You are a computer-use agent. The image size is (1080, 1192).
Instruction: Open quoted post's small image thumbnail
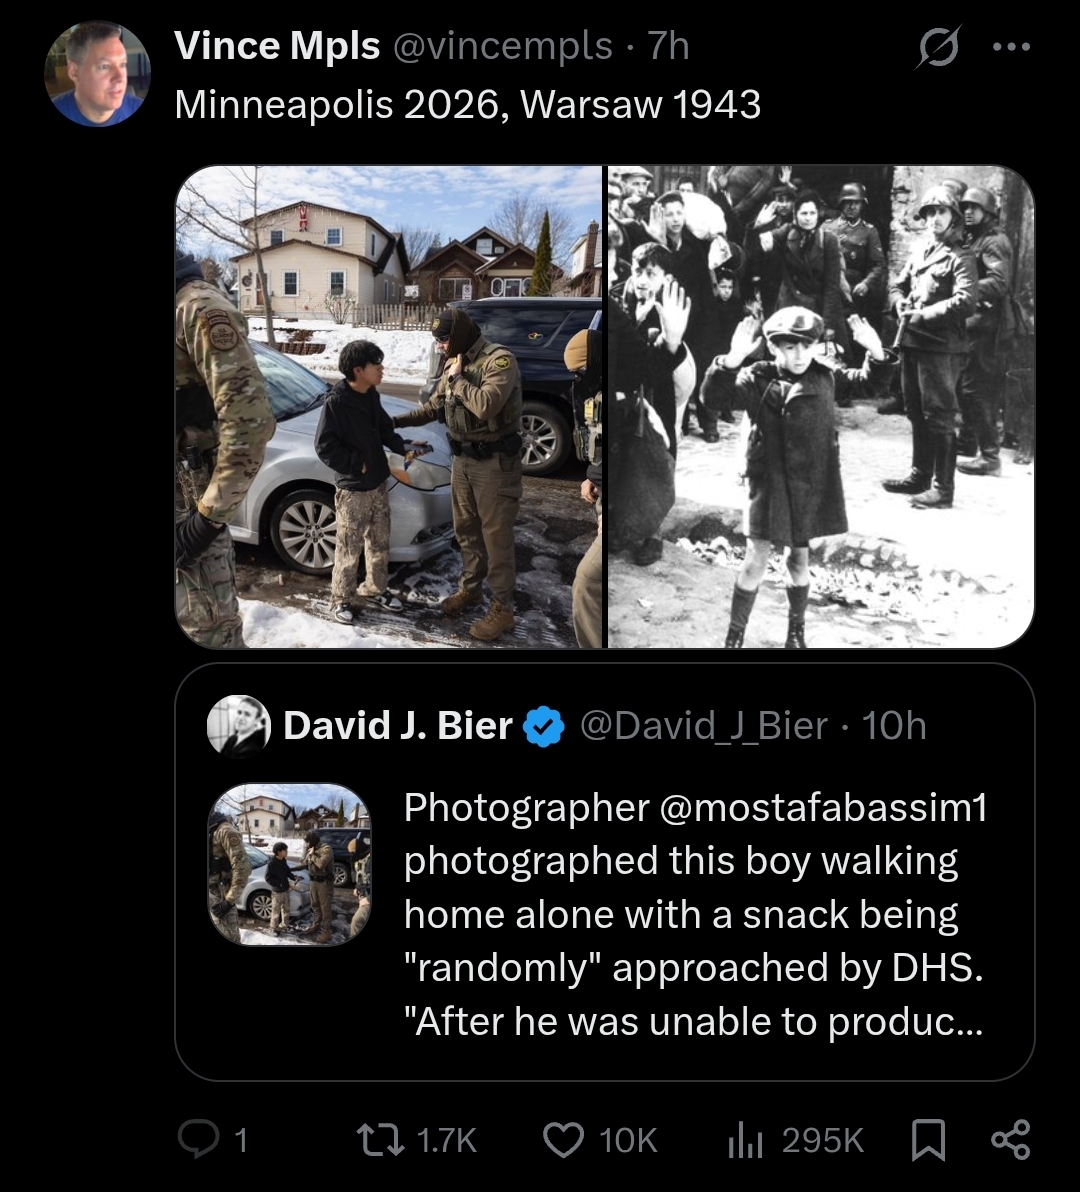pyautogui.click(x=290, y=864)
